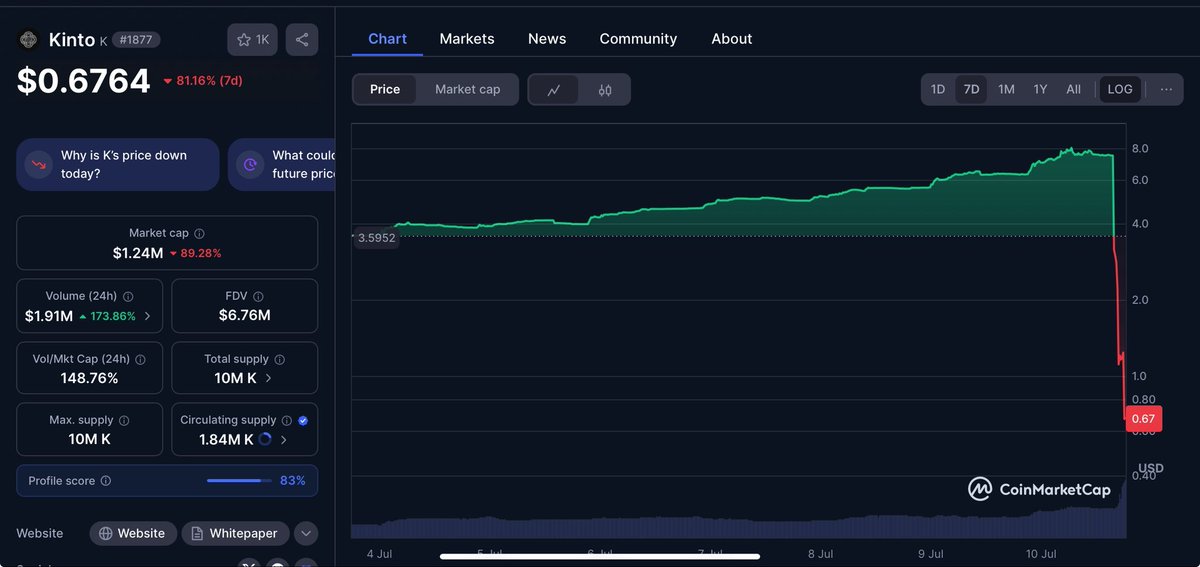The image size is (1200, 567).
Task: Expand more website links dropdown
Action: click(306, 533)
